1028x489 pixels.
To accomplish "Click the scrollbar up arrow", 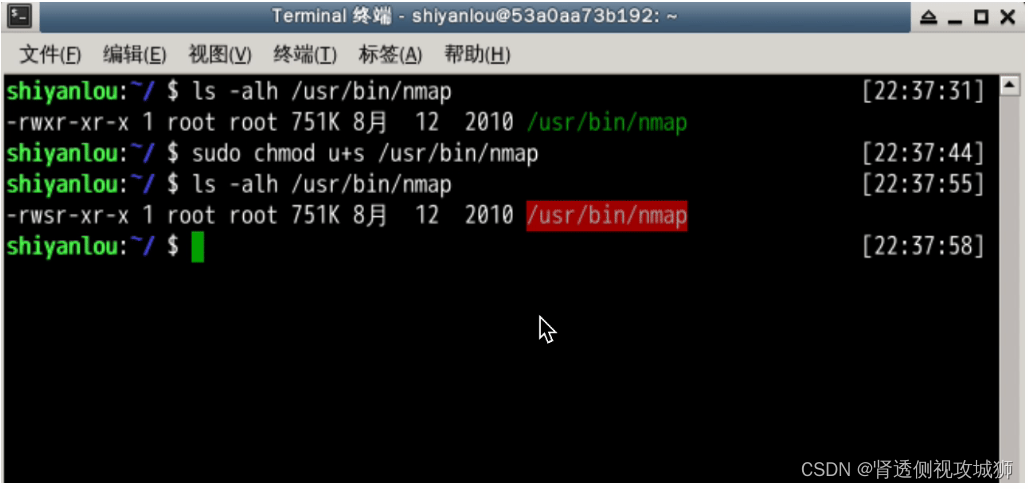I will pos(1010,84).
